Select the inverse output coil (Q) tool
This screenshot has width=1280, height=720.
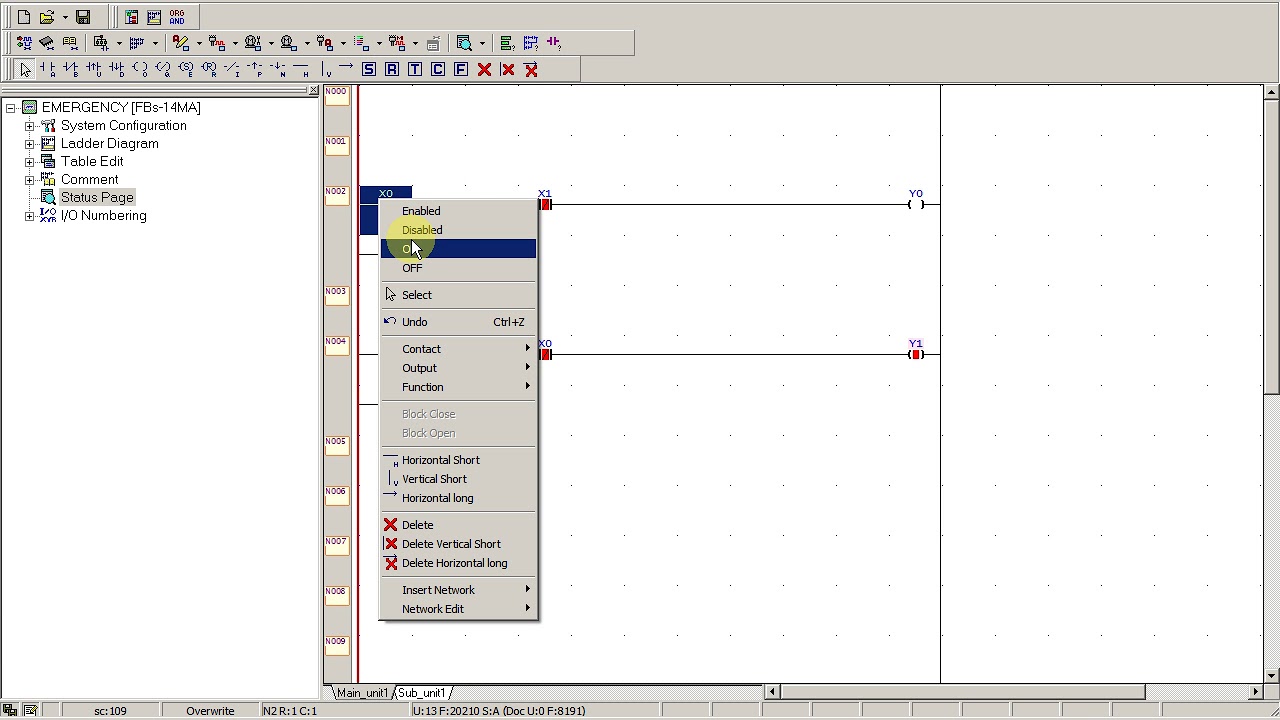point(163,69)
